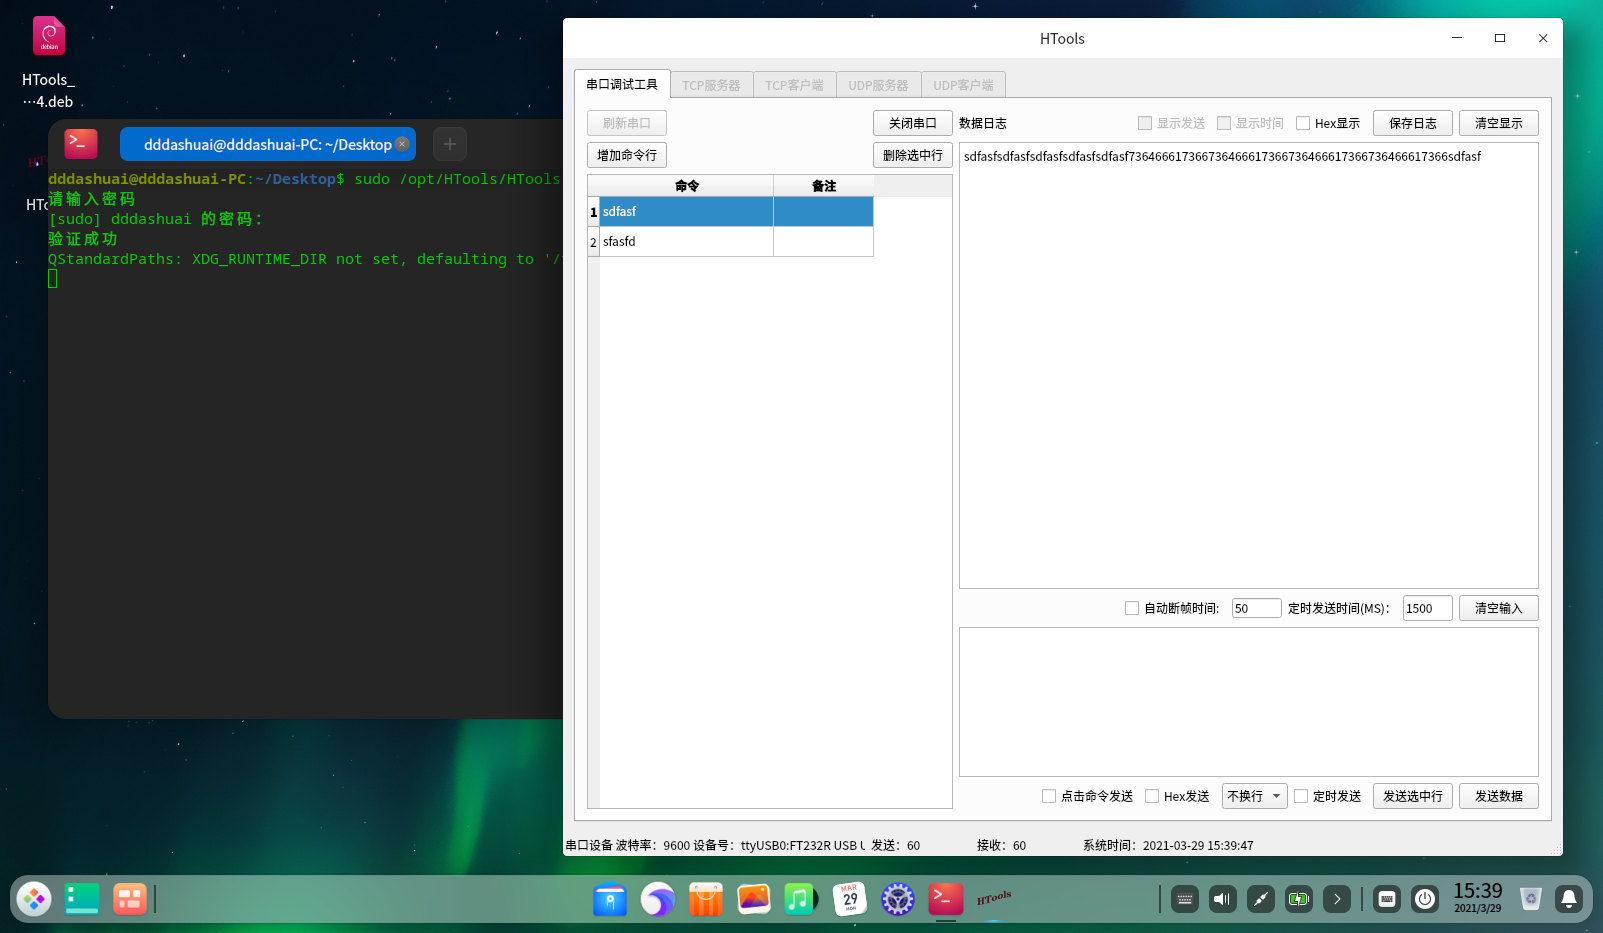Viewport: 1603px width, 933px height.
Task: Open the volume control in tray
Action: [1222, 899]
